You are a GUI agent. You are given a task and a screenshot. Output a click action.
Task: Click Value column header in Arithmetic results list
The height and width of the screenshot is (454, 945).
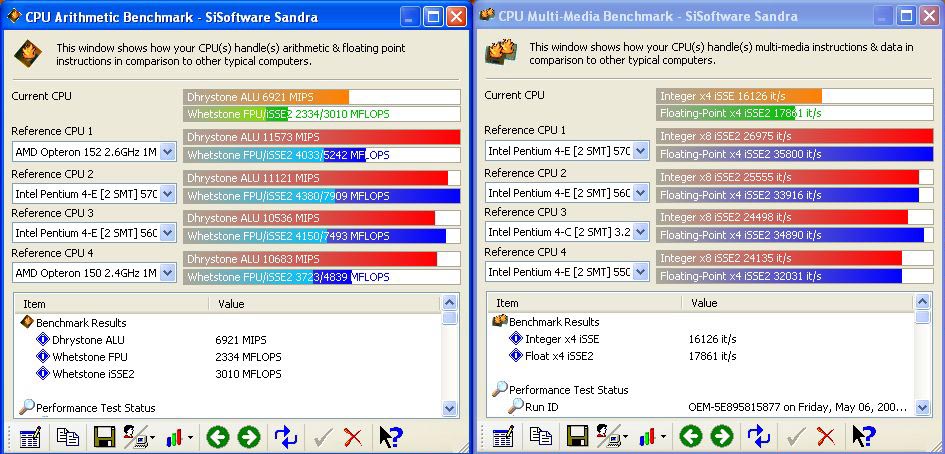pos(325,304)
